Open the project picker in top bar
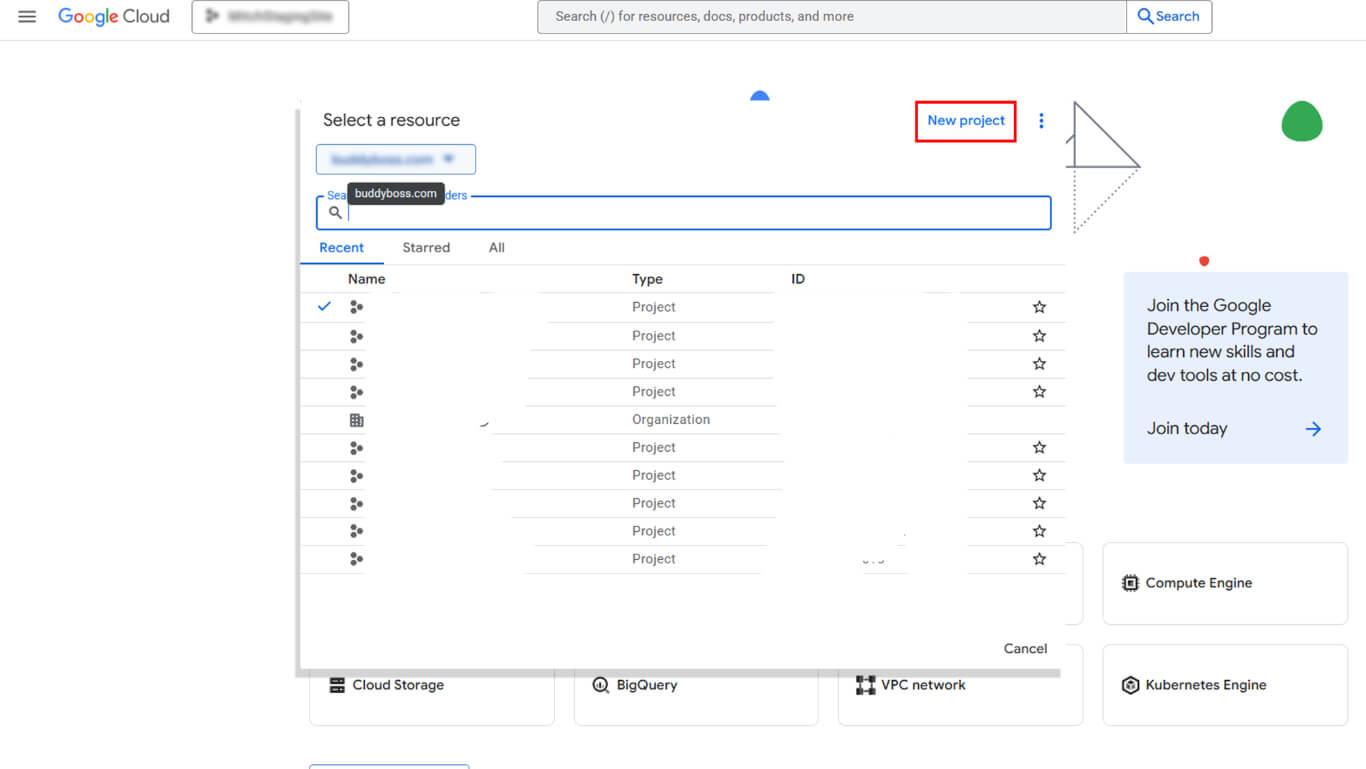1366x769 pixels. tap(270, 17)
